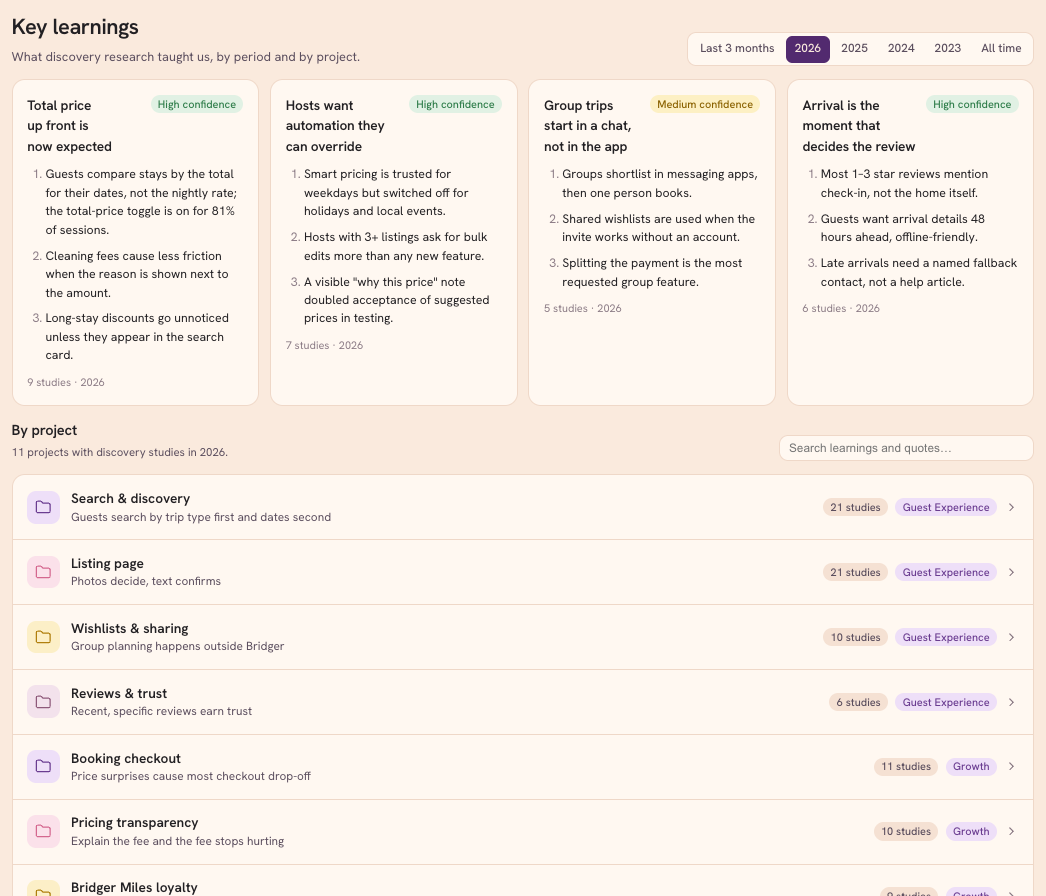Screen dimensions: 1046x896
Task: Open the Booking checkout folder icon
Action: pos(43,767)
